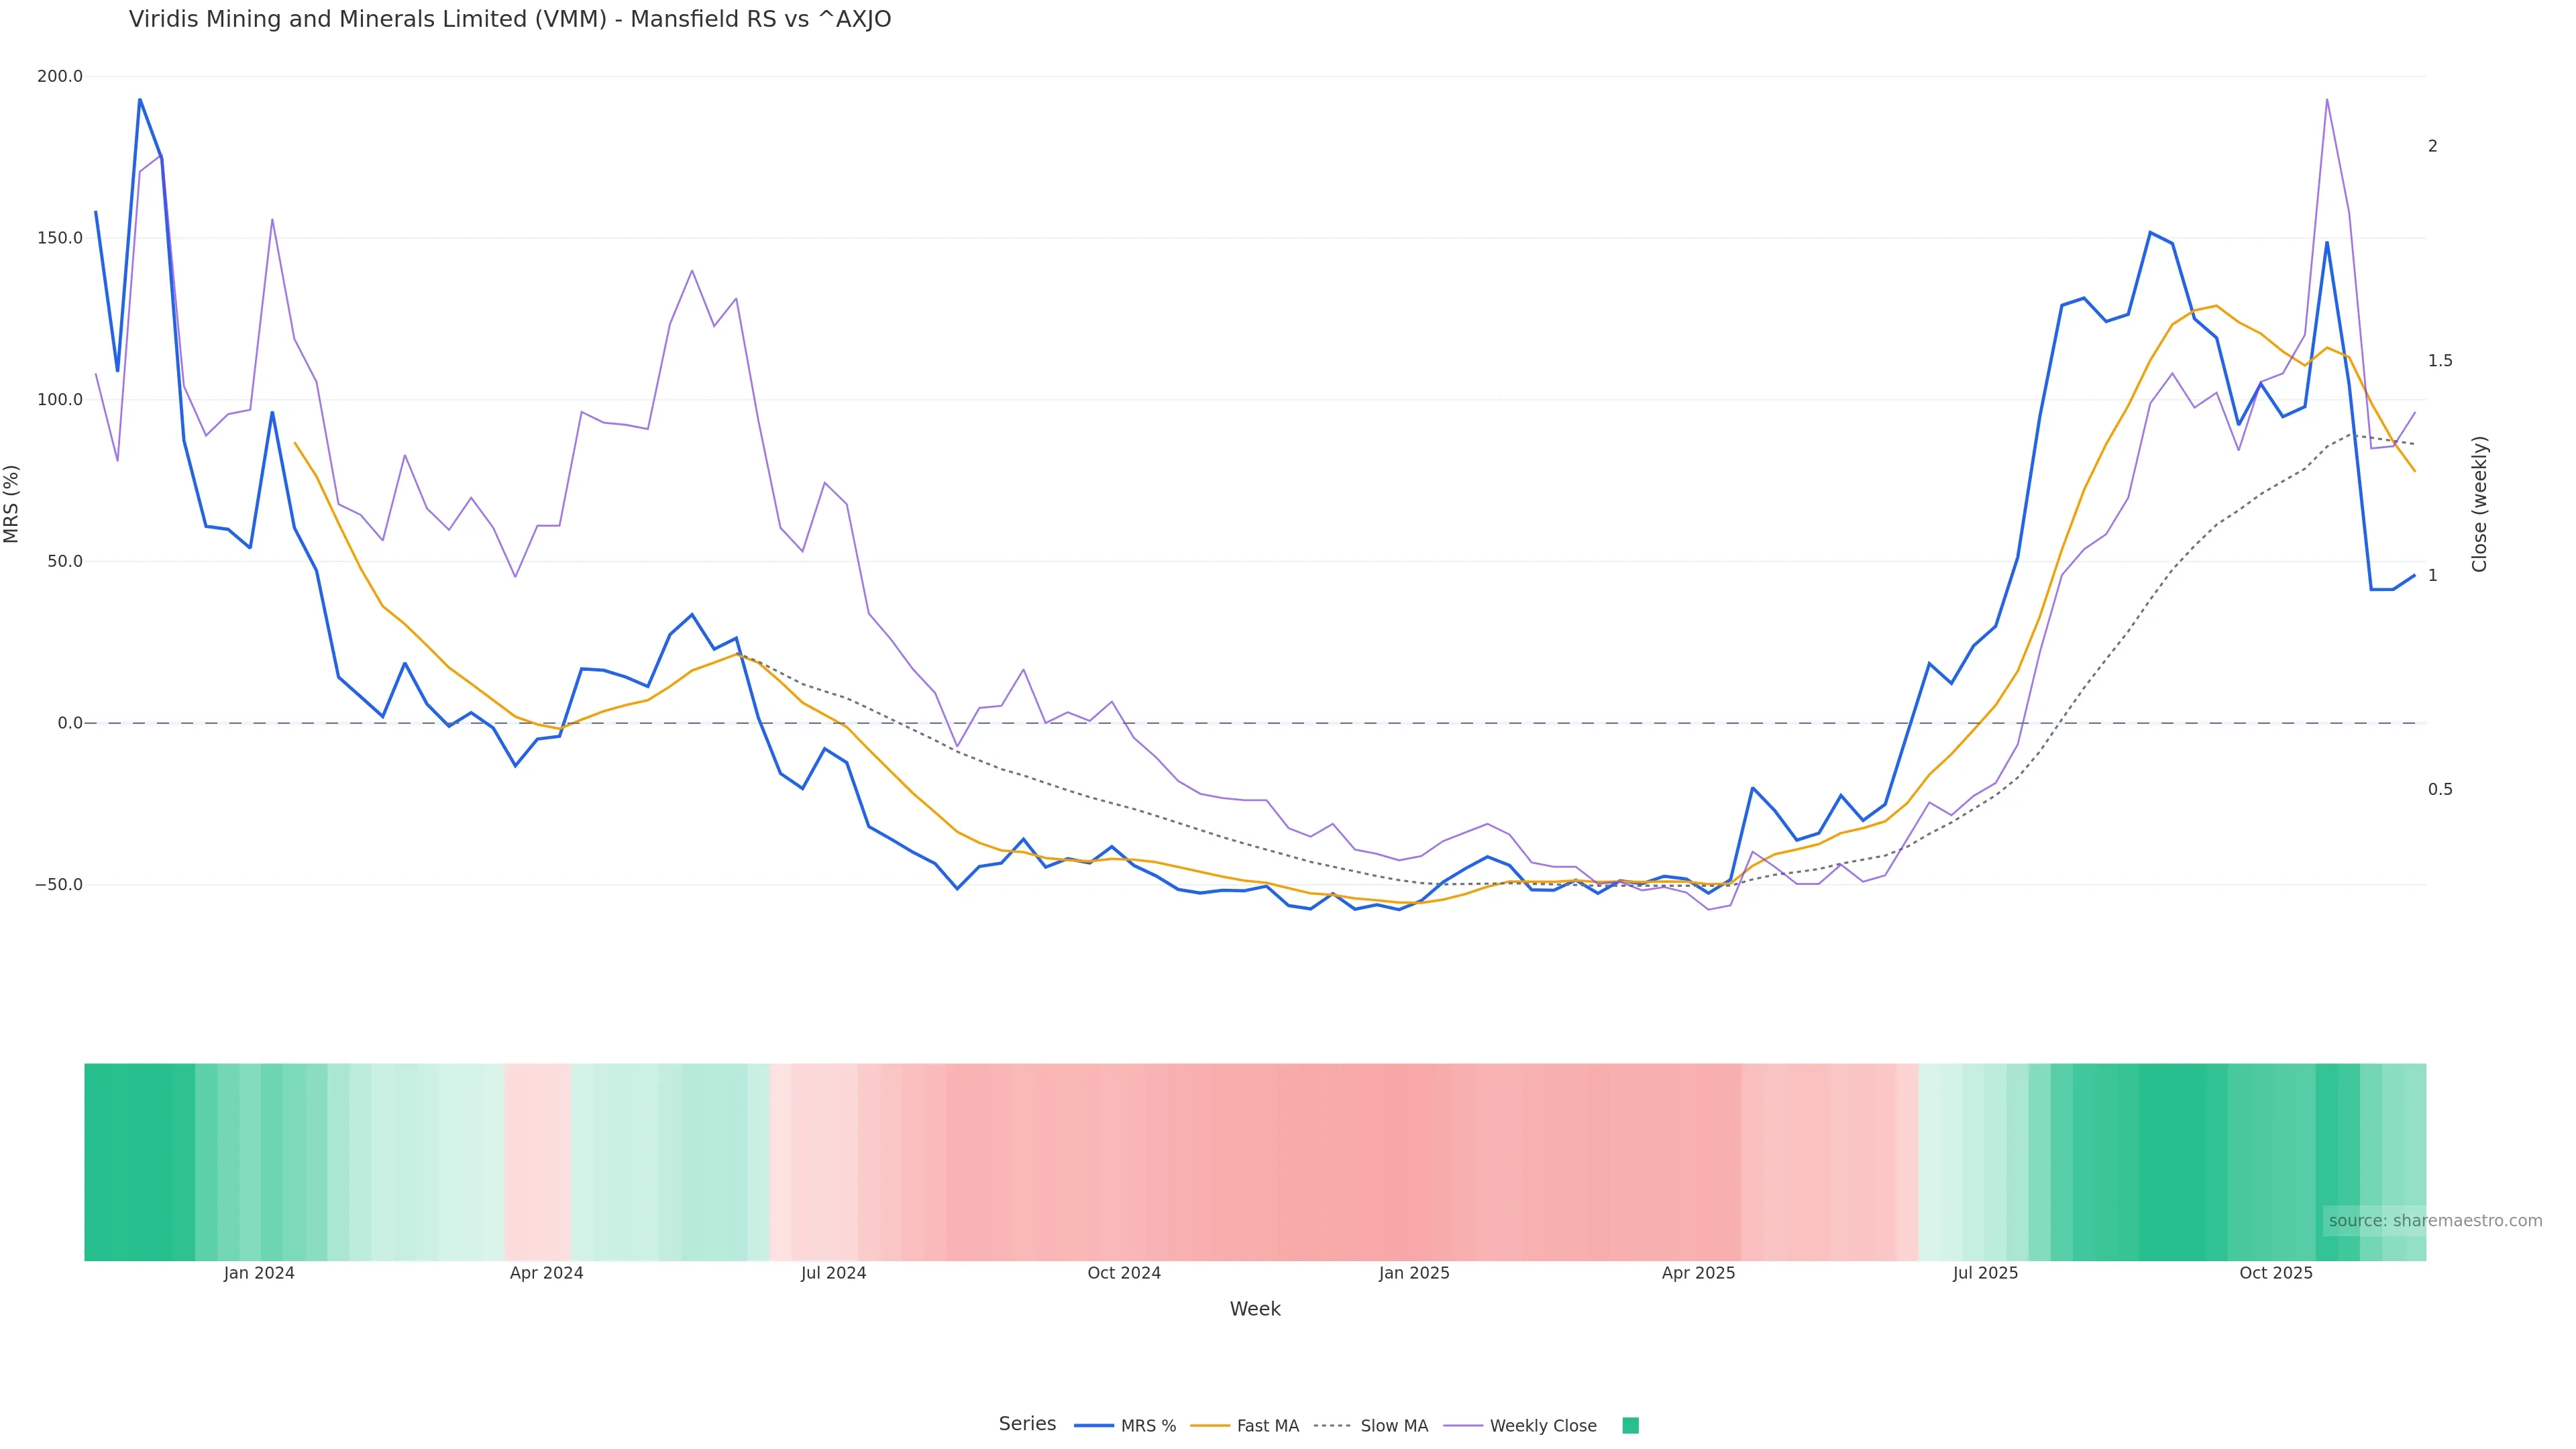
Task: Click the blue MRS % legend line
Action: [x=1093, y=1426]
